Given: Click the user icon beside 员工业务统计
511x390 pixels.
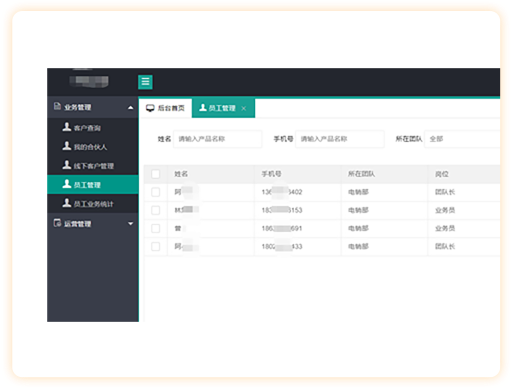Looking at the screenshot, I should click(x=67, y=203).
